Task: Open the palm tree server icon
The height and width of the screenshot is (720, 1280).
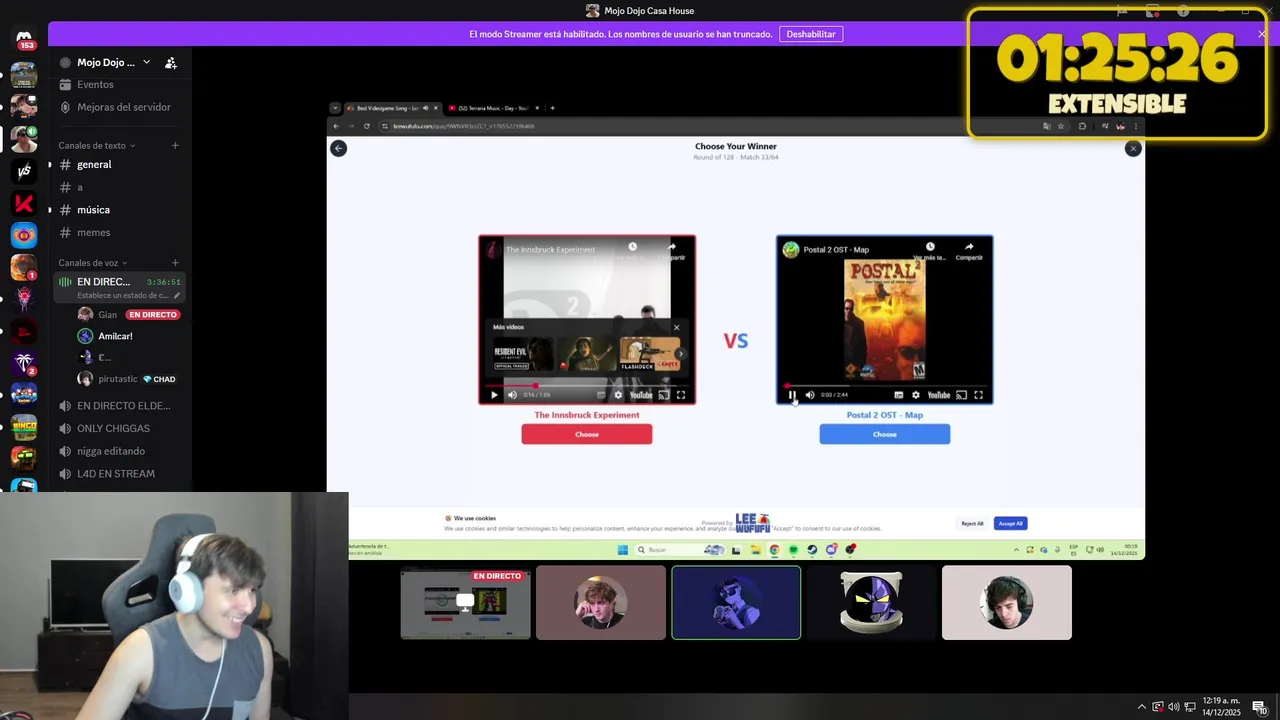Action: pyautogui.click(x=24, y=363)
